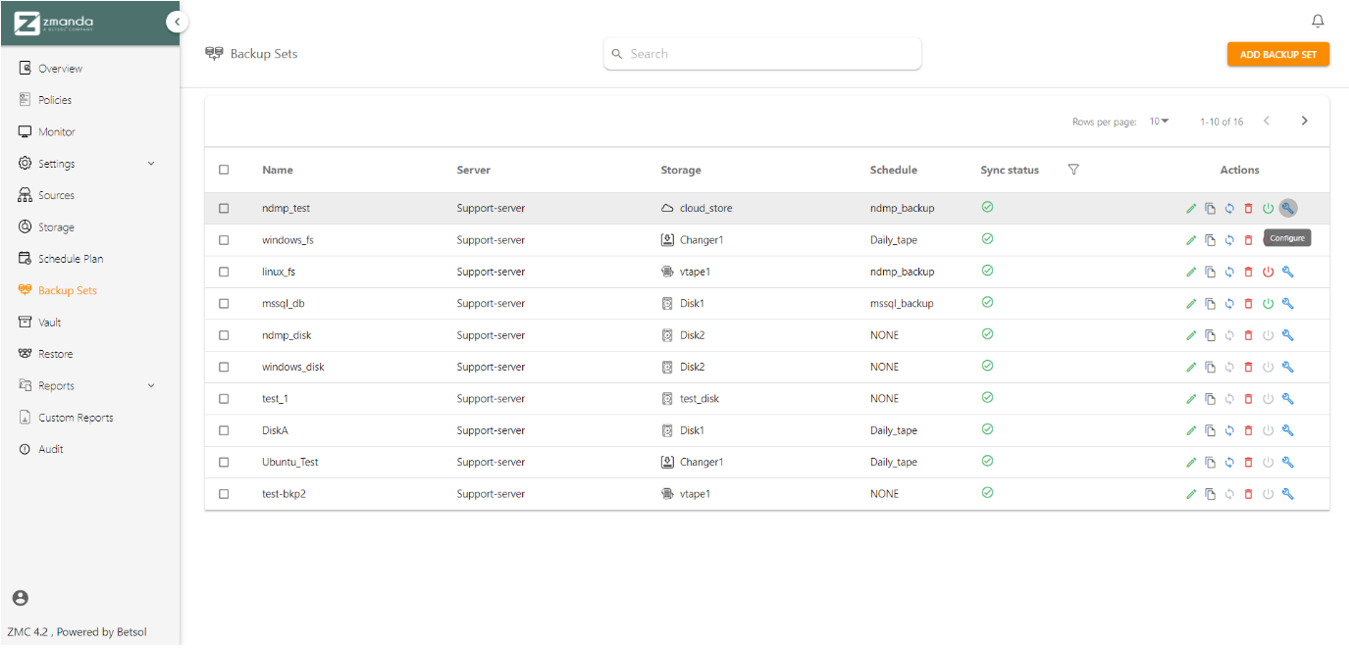
Task: Duplicate the DiskA backup set
Action: point(1210,431)
